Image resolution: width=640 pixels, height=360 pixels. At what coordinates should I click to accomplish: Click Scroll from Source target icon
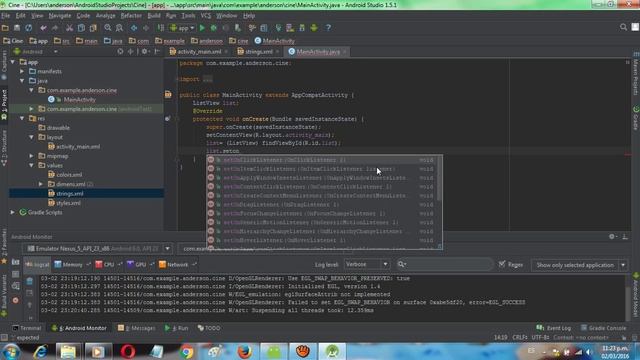[120, 51]
